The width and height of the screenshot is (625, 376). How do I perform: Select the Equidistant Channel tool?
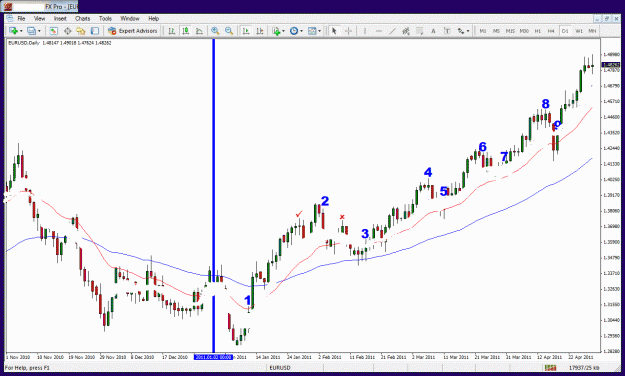tap(406, 31)
